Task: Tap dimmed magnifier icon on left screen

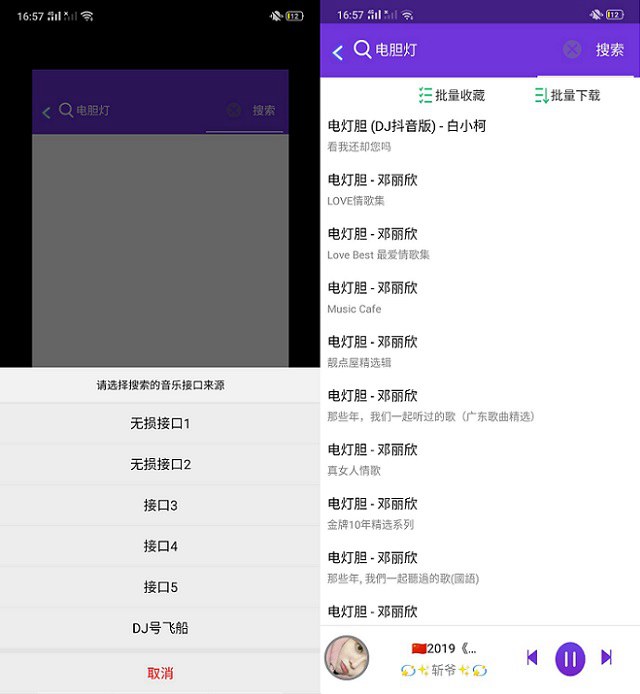Action: [x=66, y=110]
